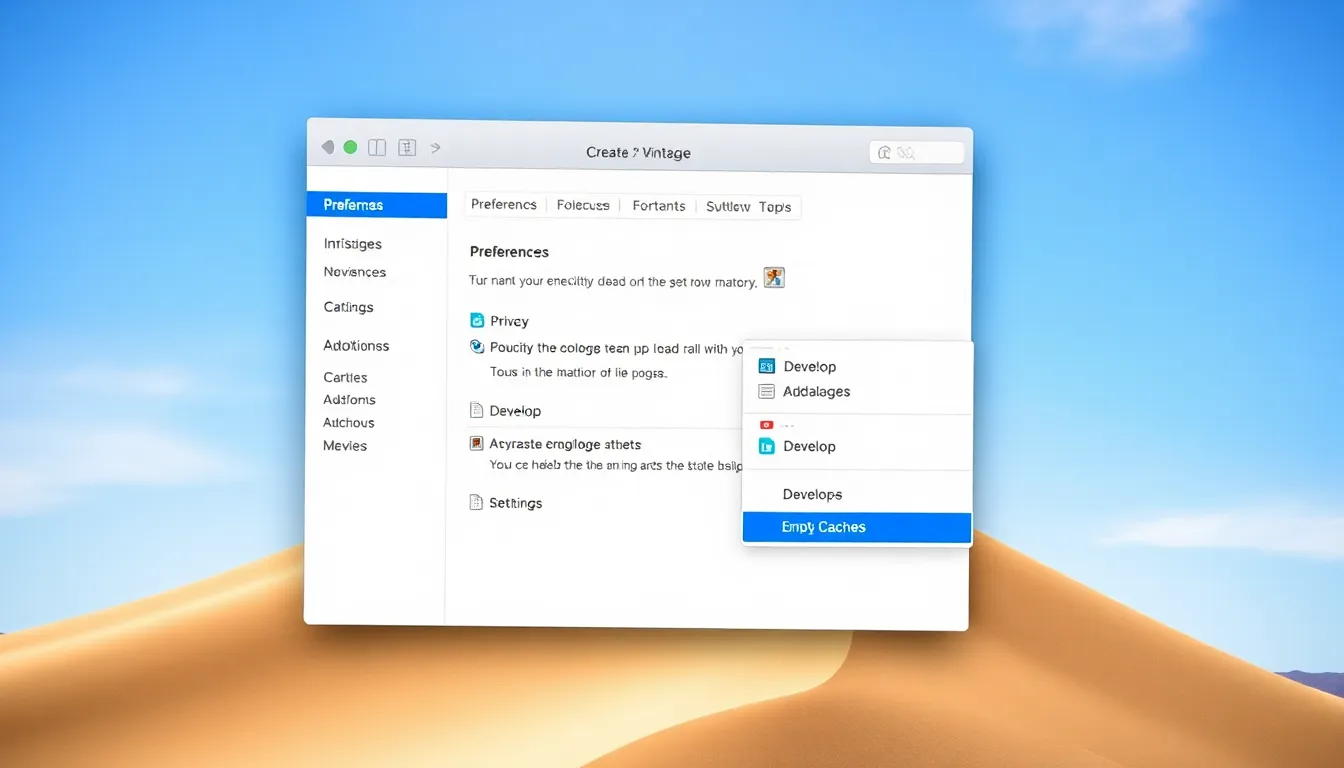Click the orange icon beside Acyraste engloge athets
Image resolution: width=1344 pixels, height=768 pixels.
point(477,444)
